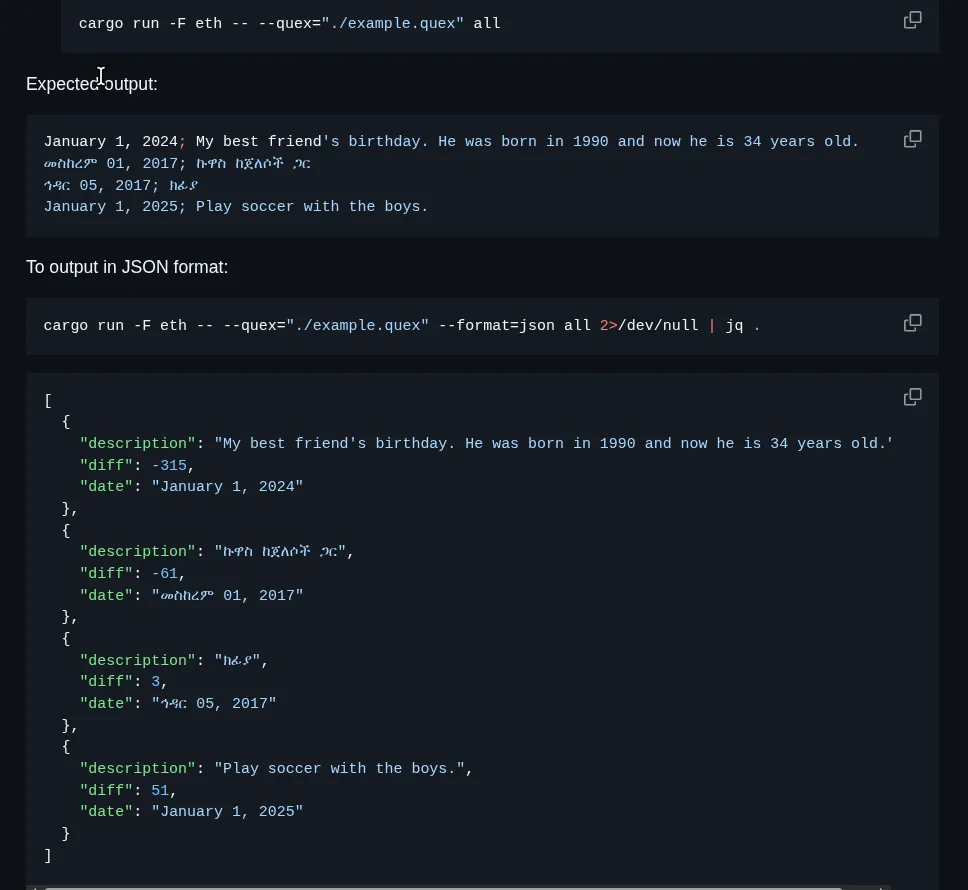The image size is (968, 890).
Task: Copy the cargo run example.quex all command
Action: click(x=912, y=20)
